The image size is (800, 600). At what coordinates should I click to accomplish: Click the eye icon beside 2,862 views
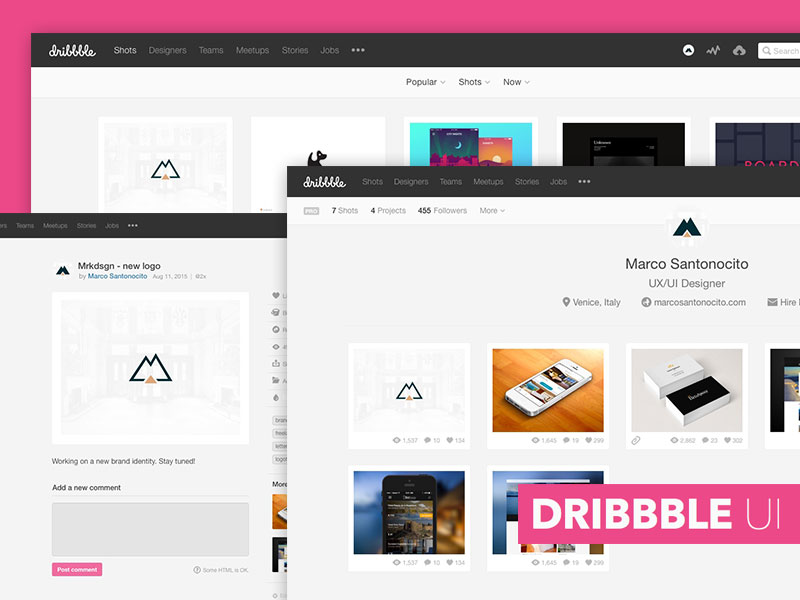coord(674,440)
